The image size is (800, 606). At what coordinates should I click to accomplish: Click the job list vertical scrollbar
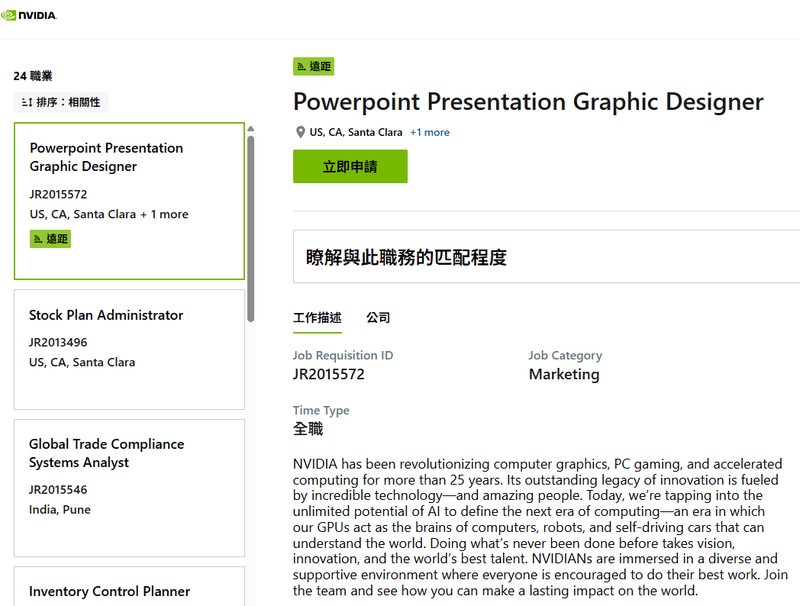(x=251, y=229)
